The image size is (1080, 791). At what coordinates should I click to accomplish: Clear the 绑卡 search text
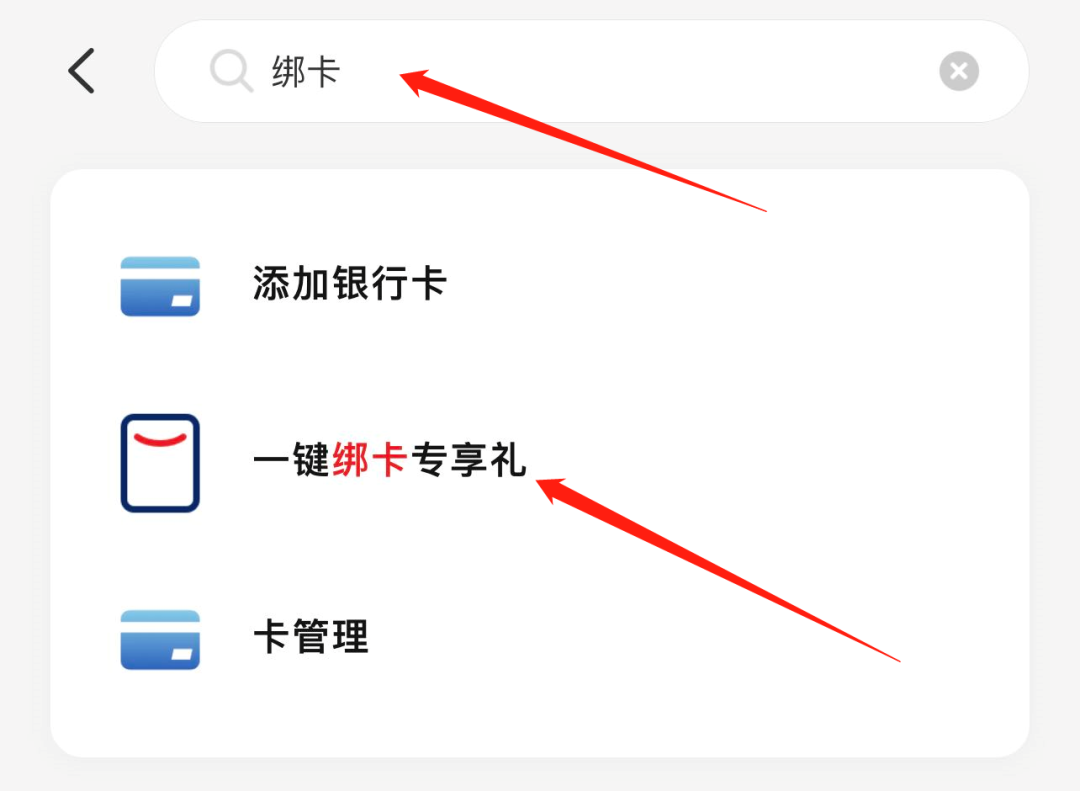[959, 71]
